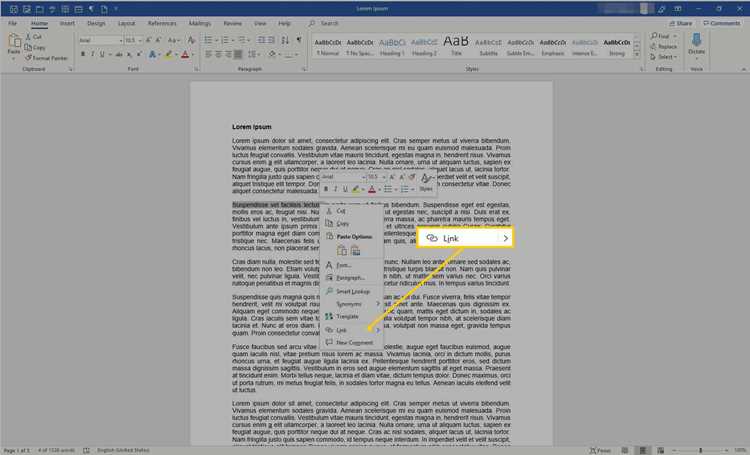Image resolution: width=750 pixels, height=455 pixels.
Task: Click Format Painter in the ribbon
Action: click(x=46, y=58)
